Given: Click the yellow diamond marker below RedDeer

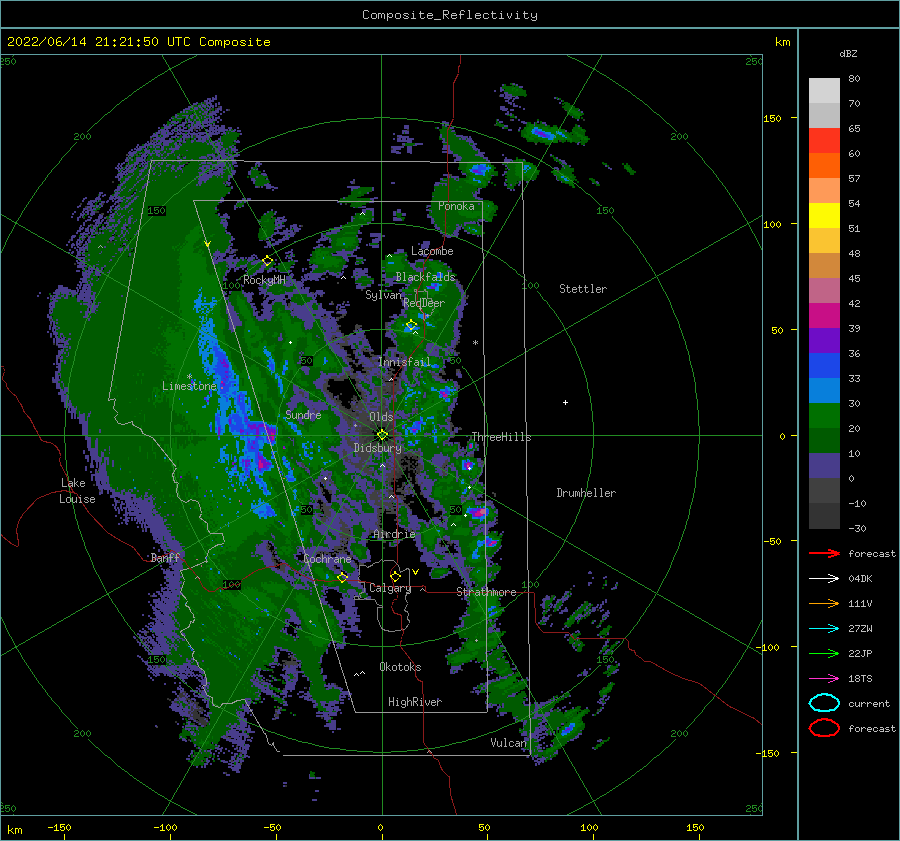Looking at the screenshot, I should (412, 325).
